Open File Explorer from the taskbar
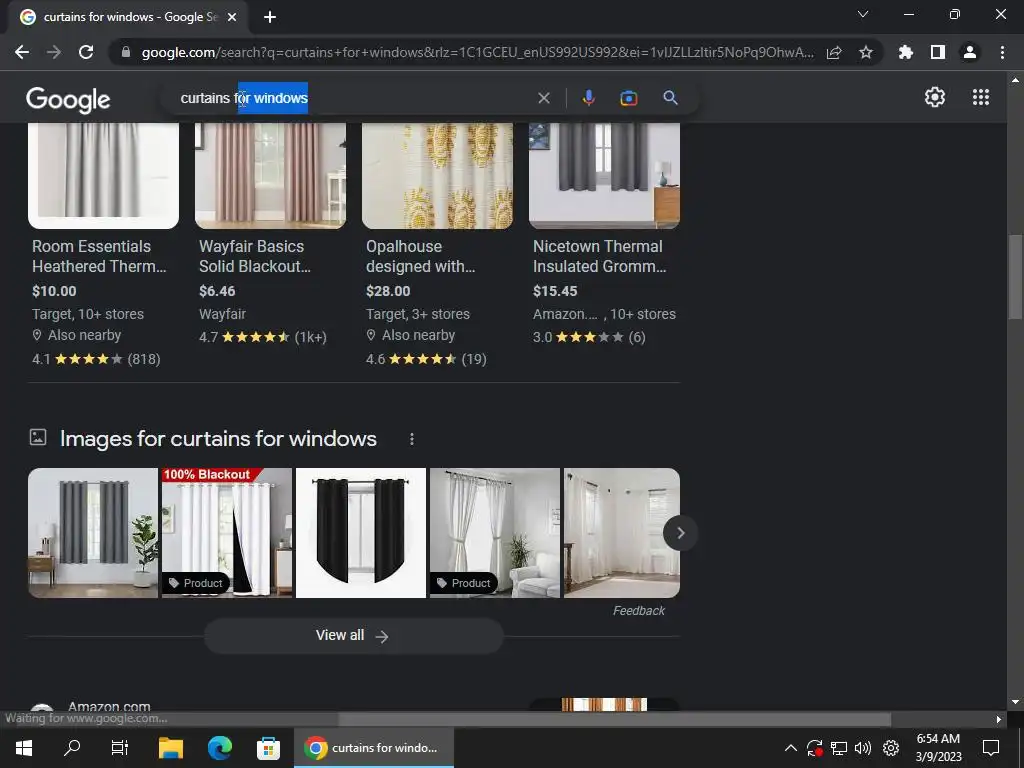 pyautogui.click(x=171, y=748)
